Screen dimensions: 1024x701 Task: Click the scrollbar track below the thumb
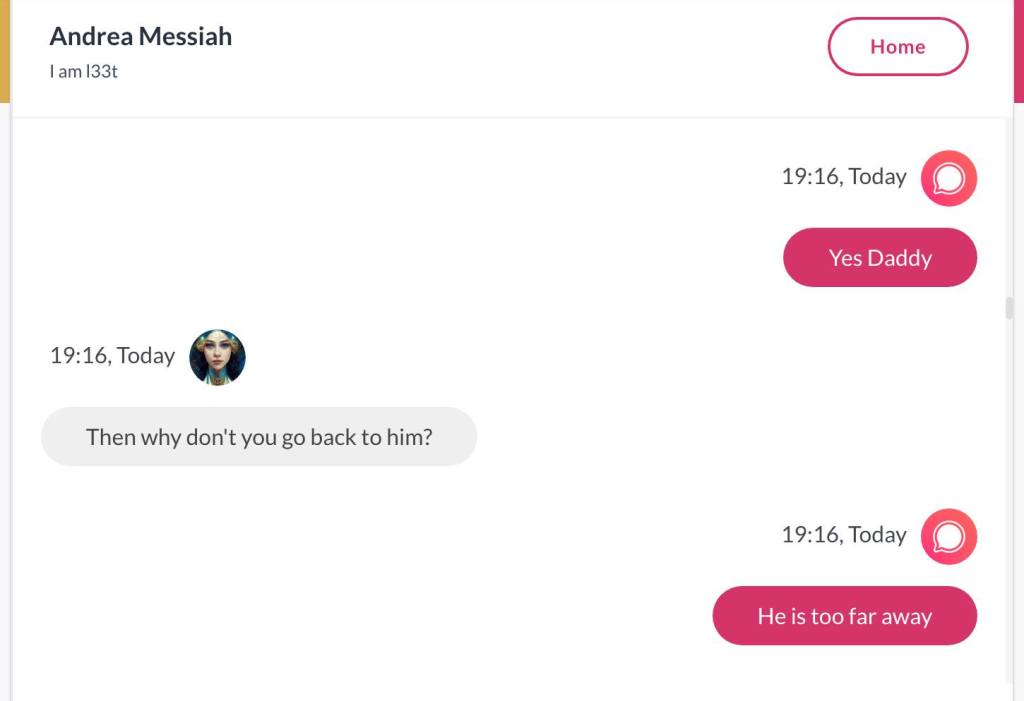pos(1009,500)
